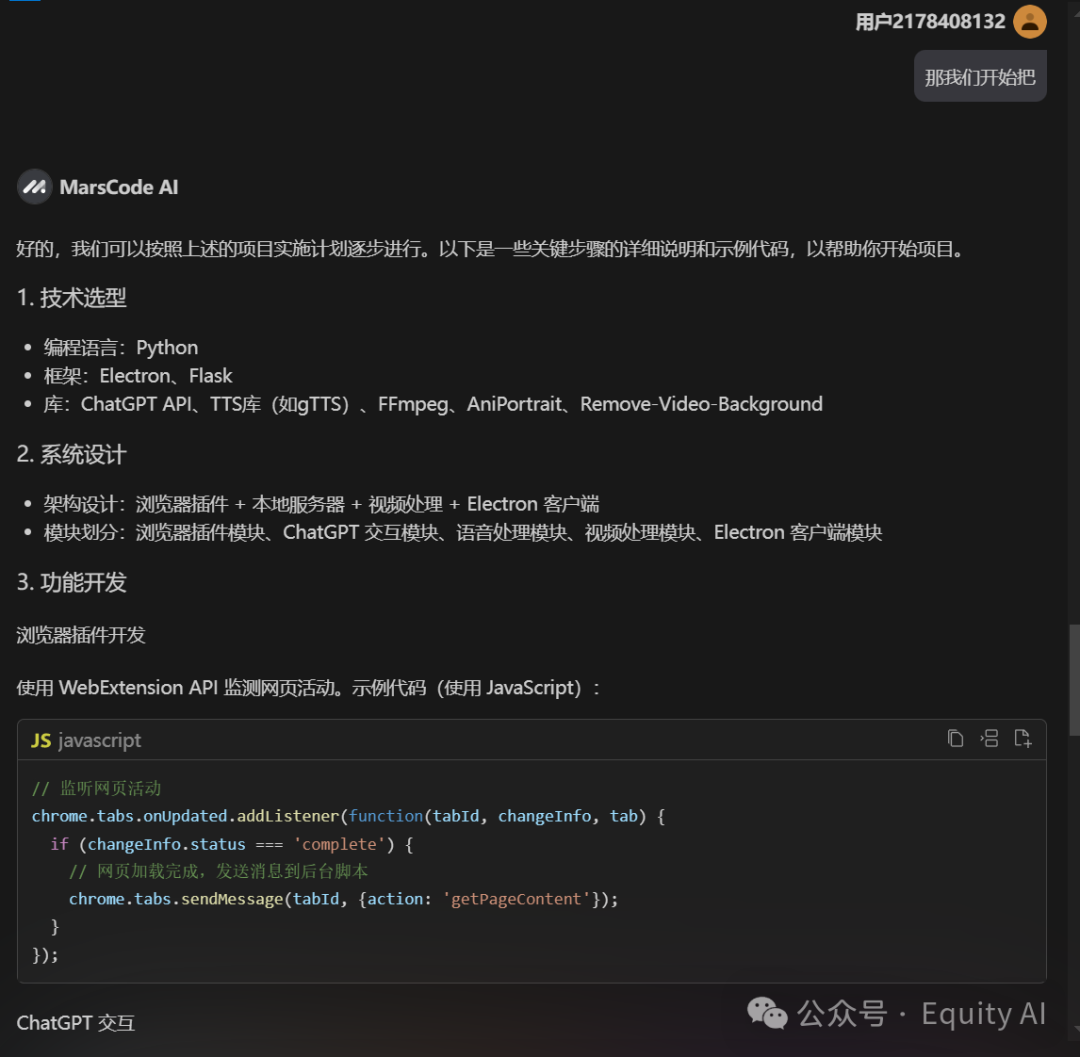
Task: Click heading 1. 技术选型
Action: click(72, 297)
